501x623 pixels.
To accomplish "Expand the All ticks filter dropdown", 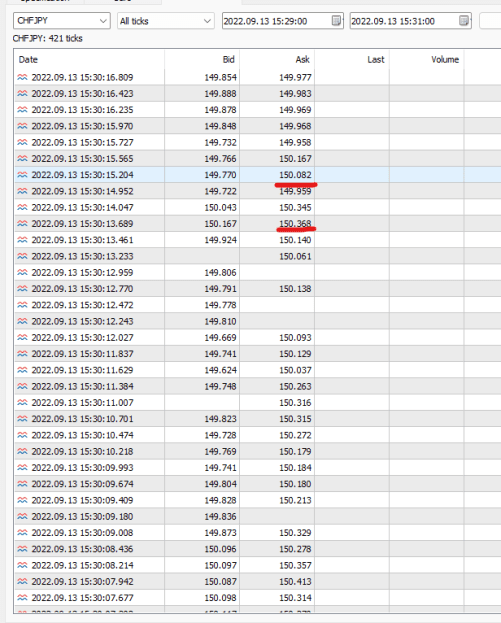I will click(166, 21).
